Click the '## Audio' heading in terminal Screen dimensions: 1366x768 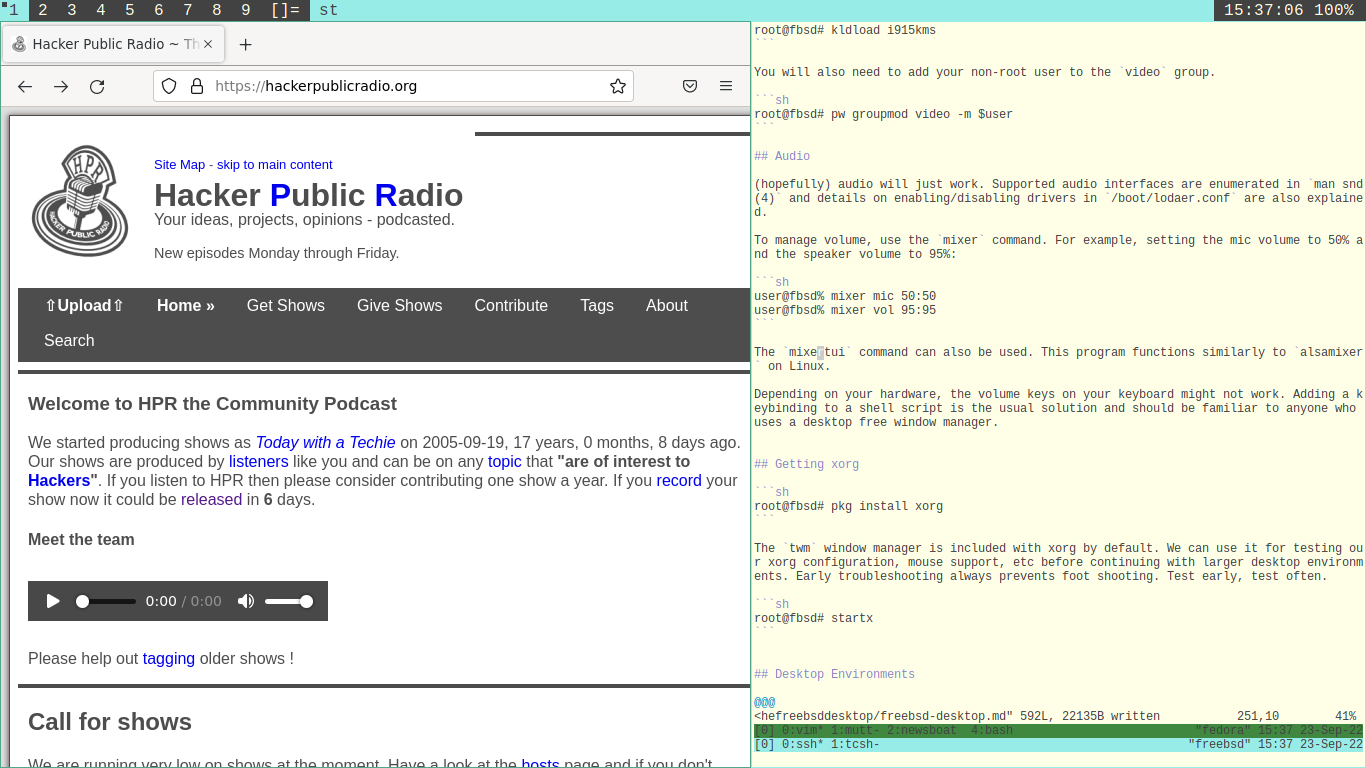[782, 157]
